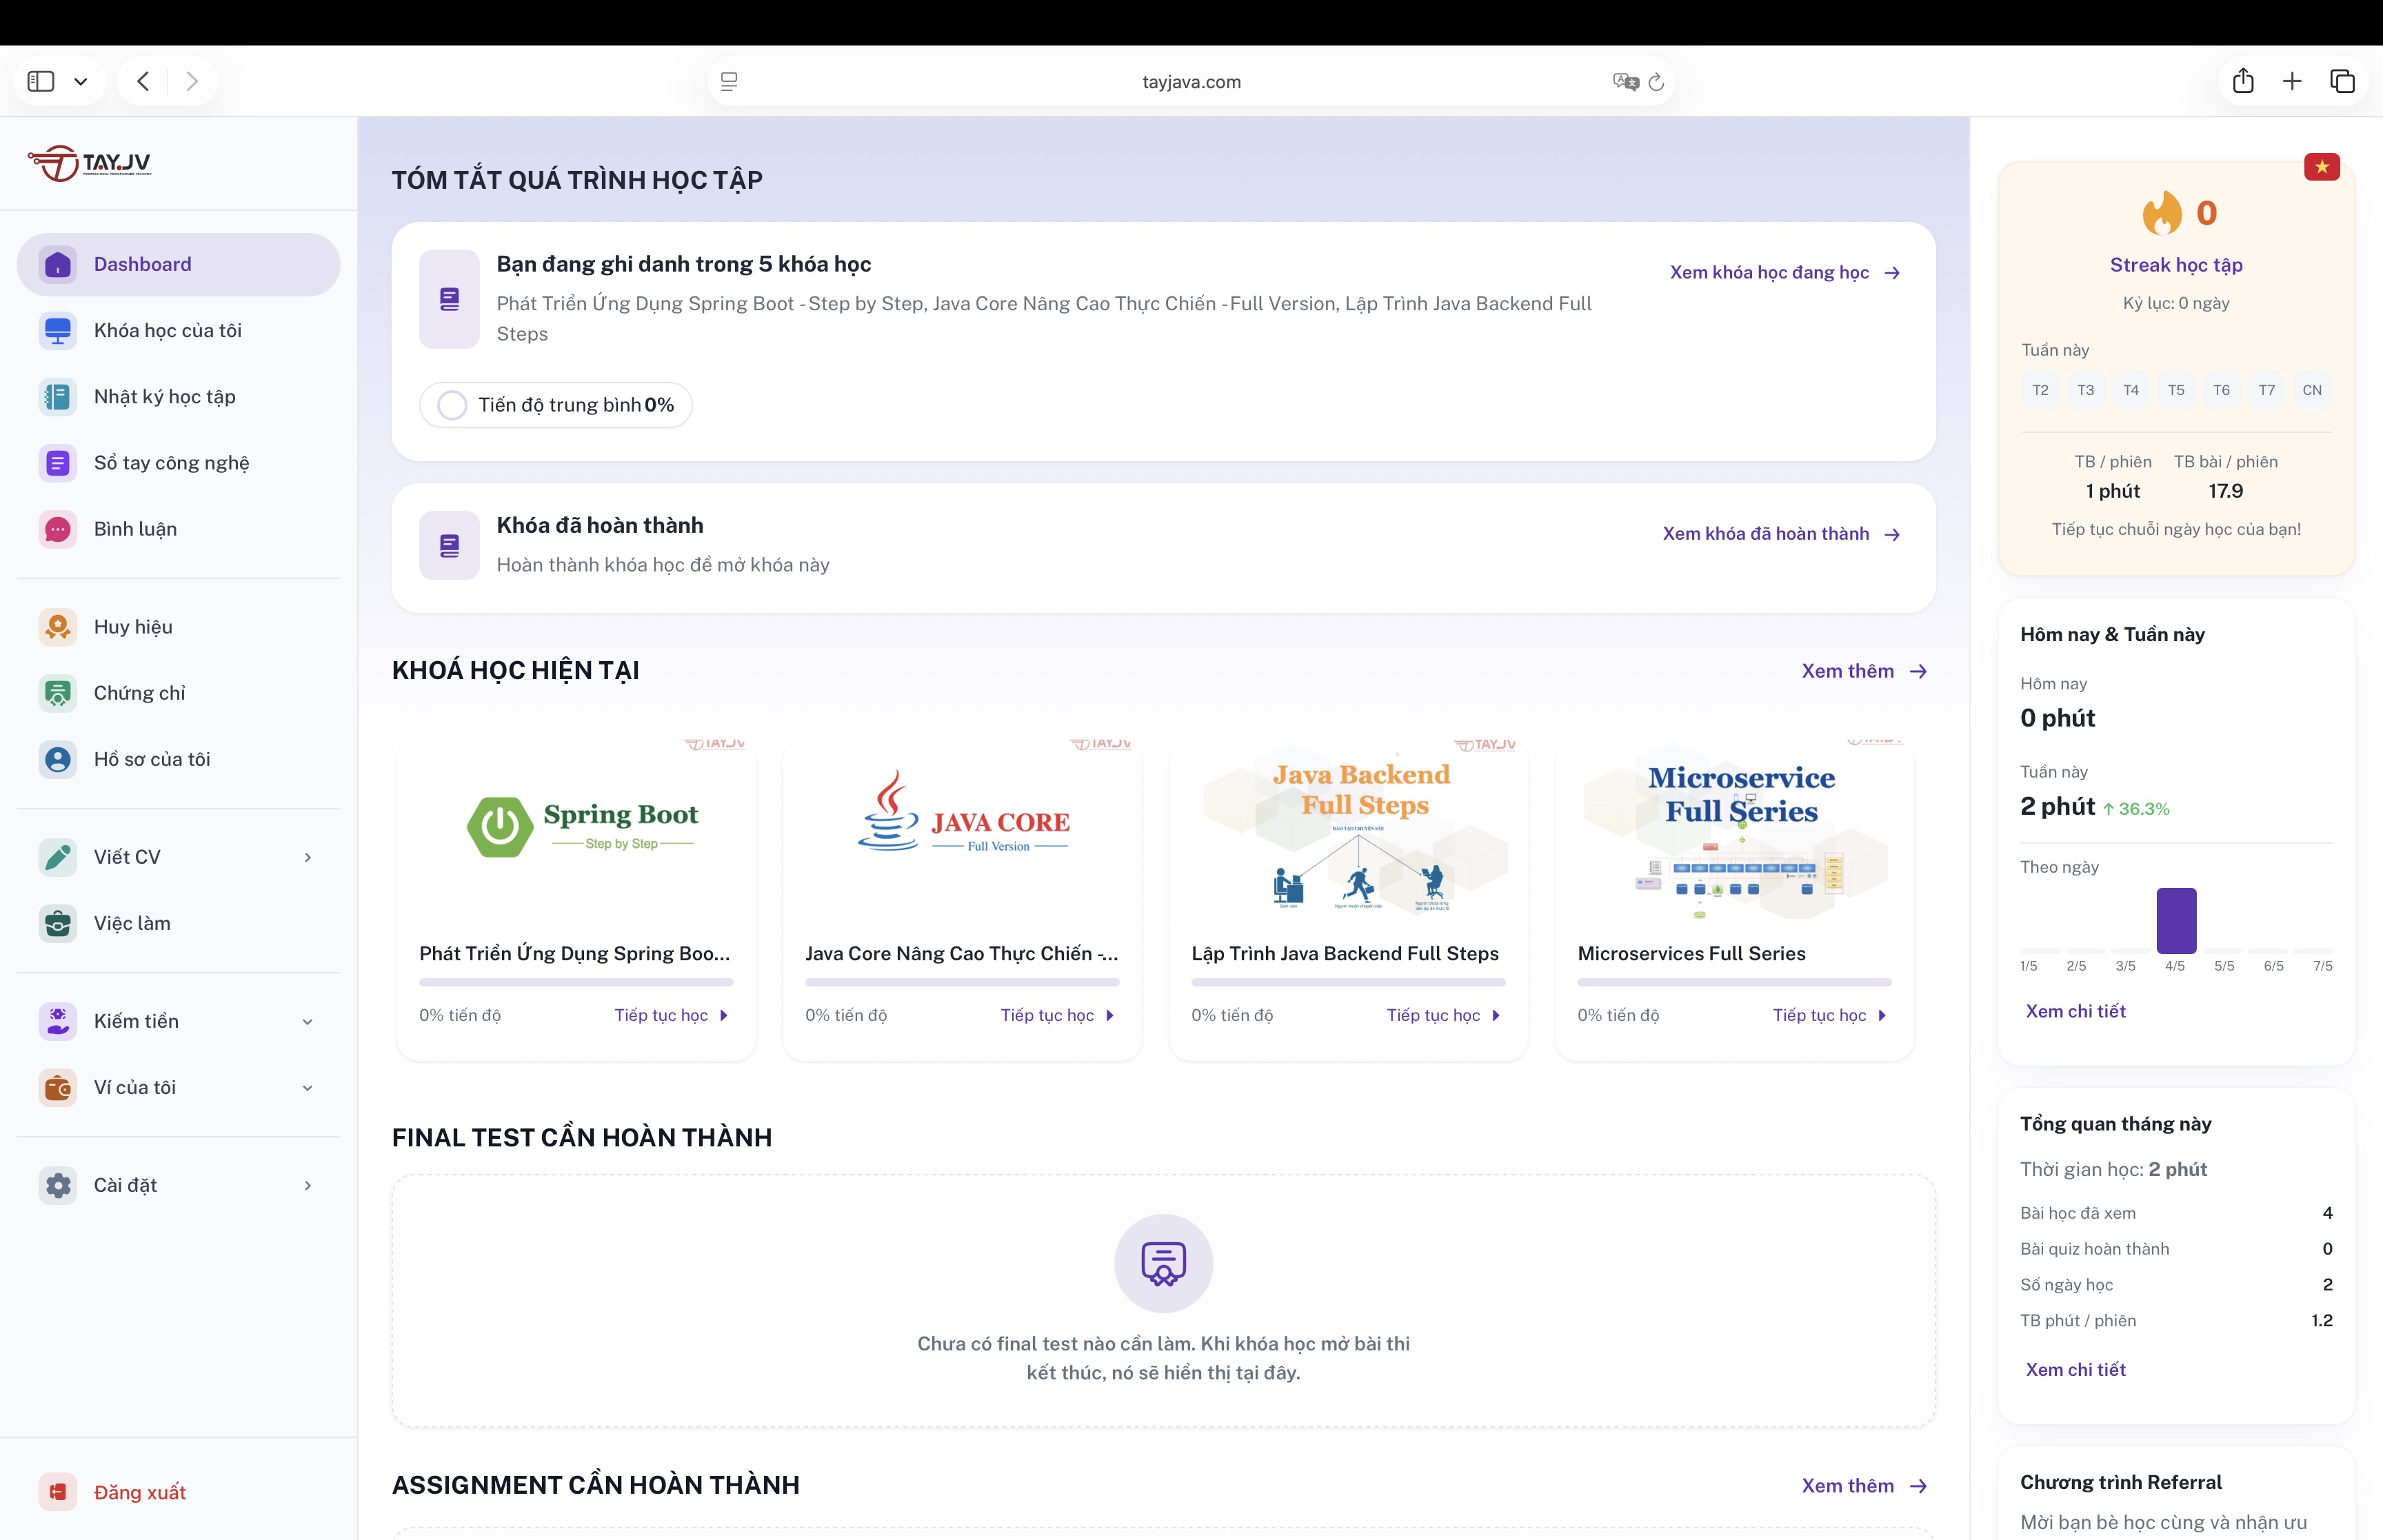Select the T4 day in streak week

tap(2131, 390)
